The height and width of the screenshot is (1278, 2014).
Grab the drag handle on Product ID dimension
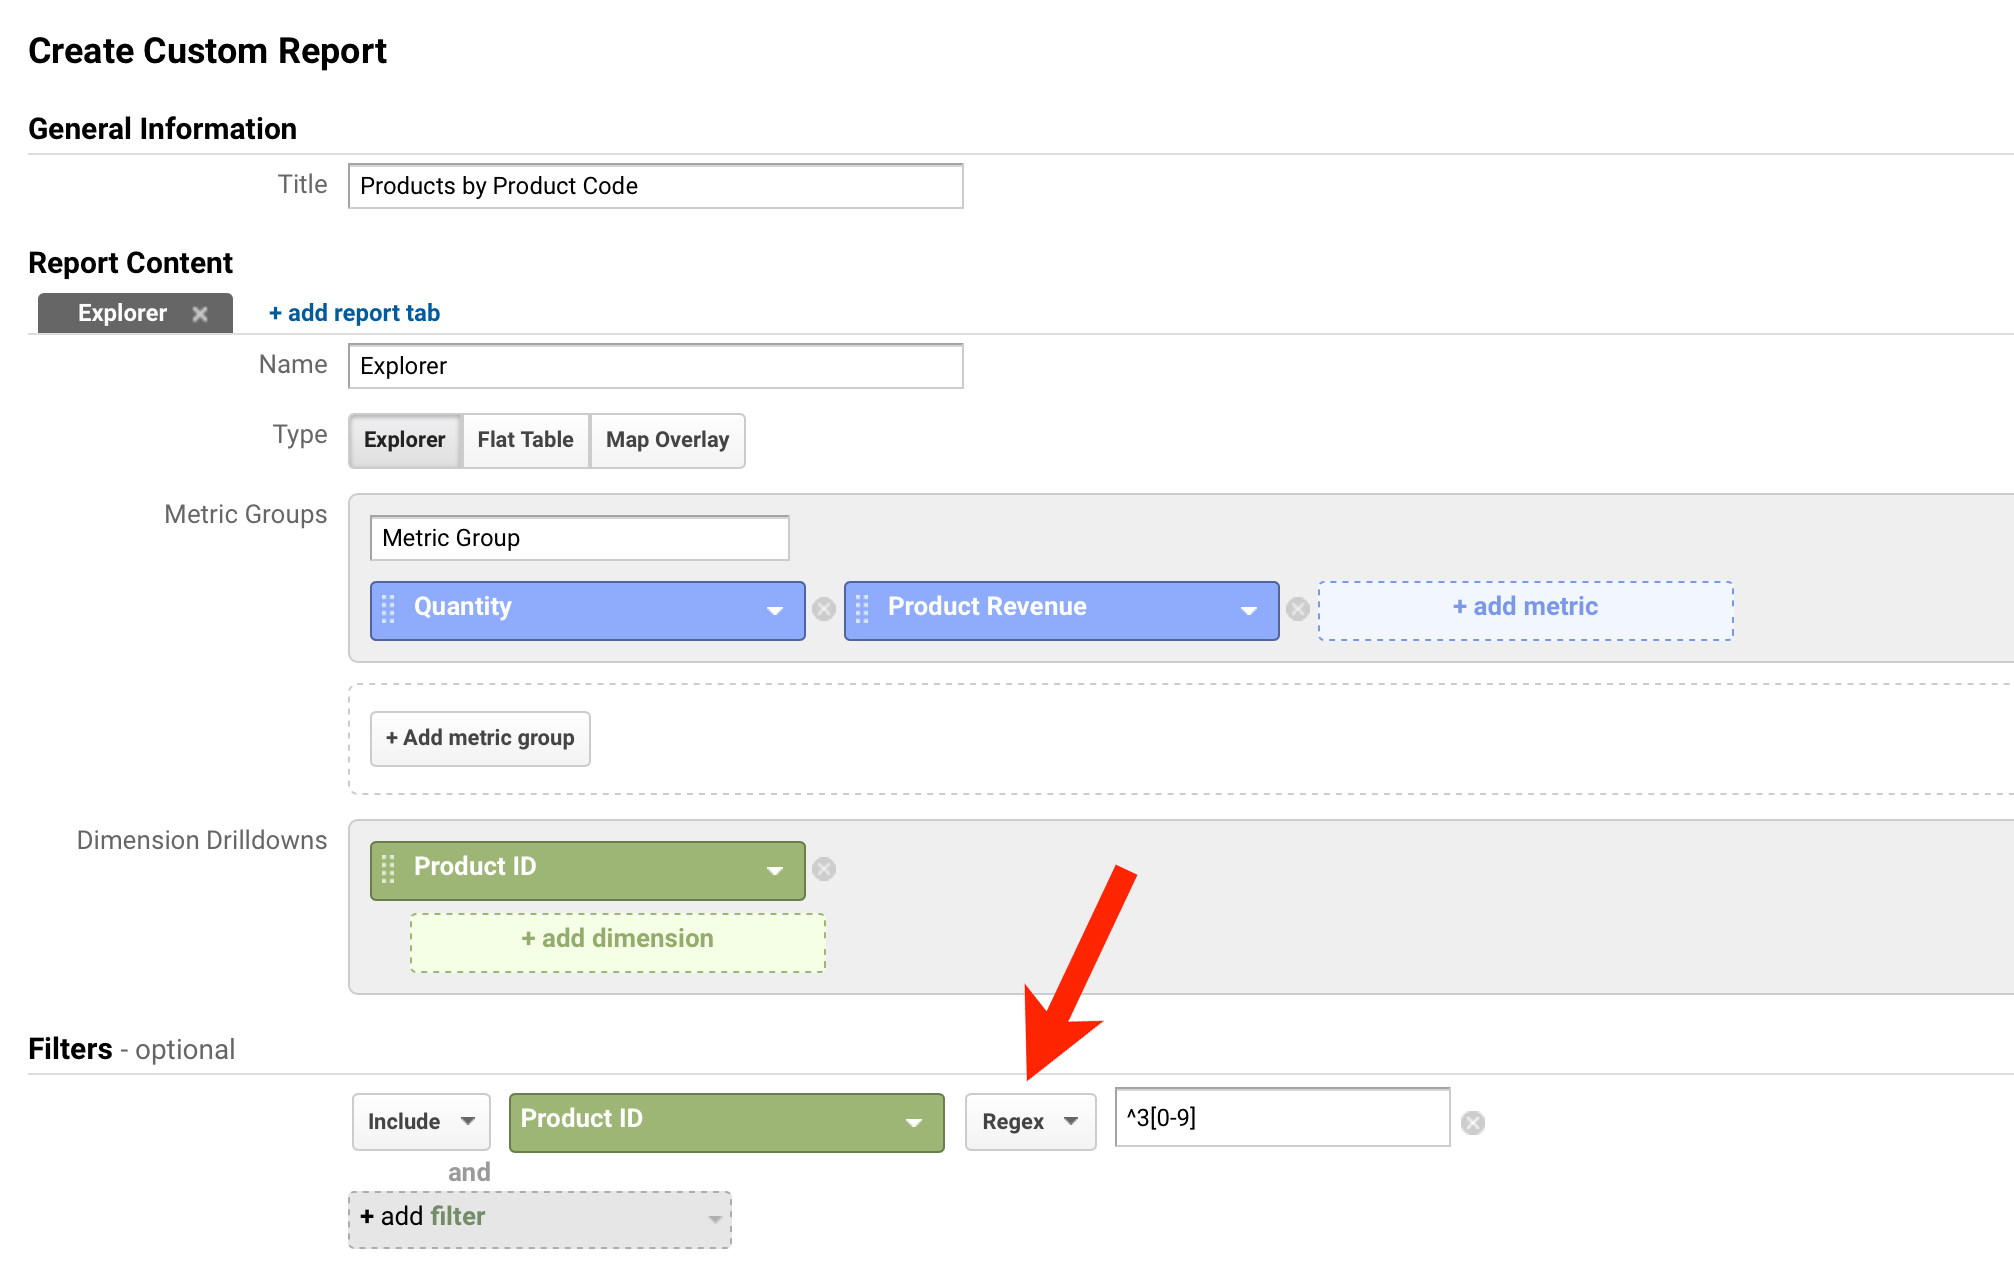390,869
